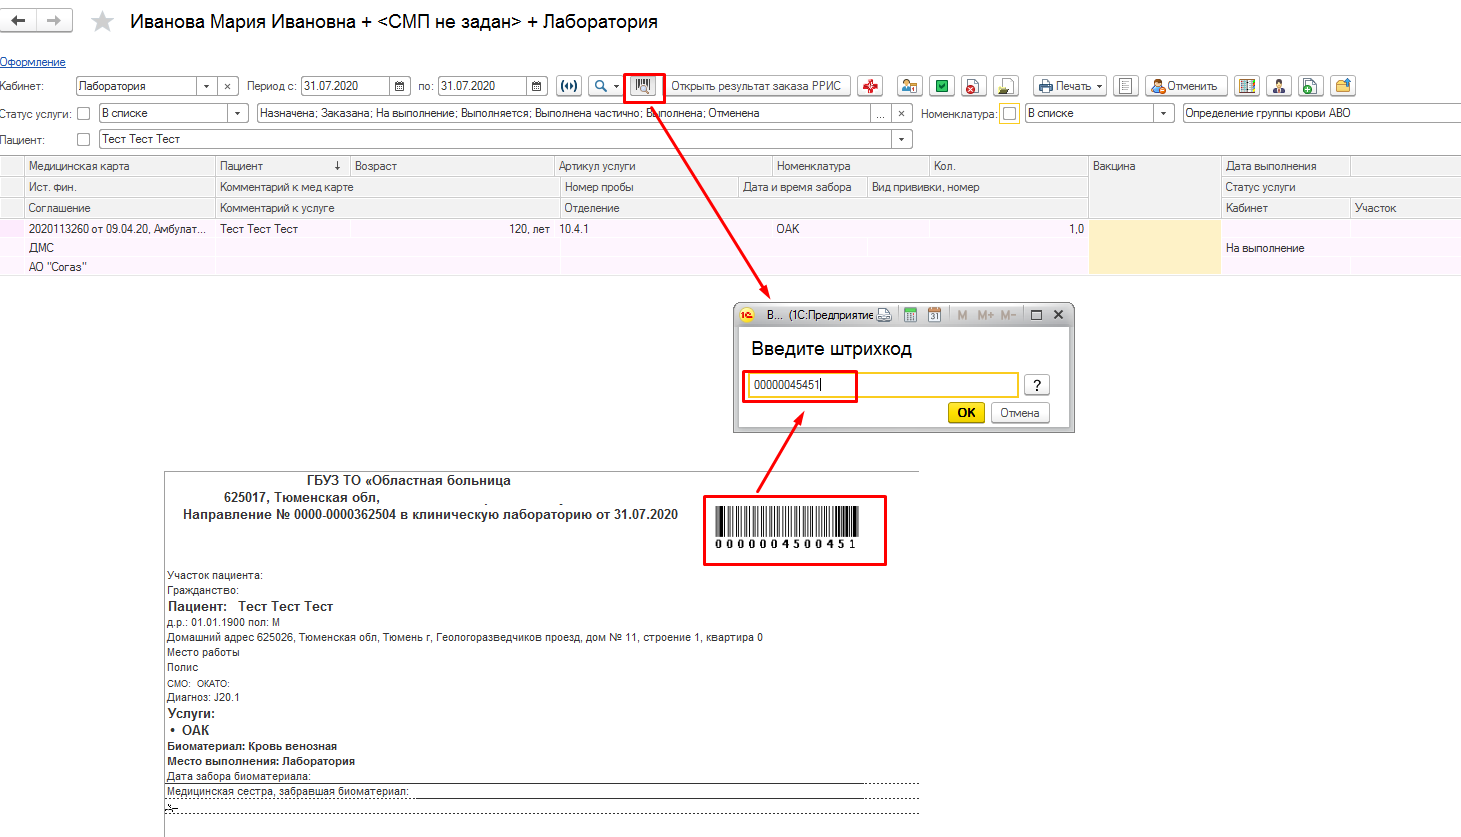Enable the Номенклатура filter checkbox
The image size is (1461, 837).
tap(1010, 114)
